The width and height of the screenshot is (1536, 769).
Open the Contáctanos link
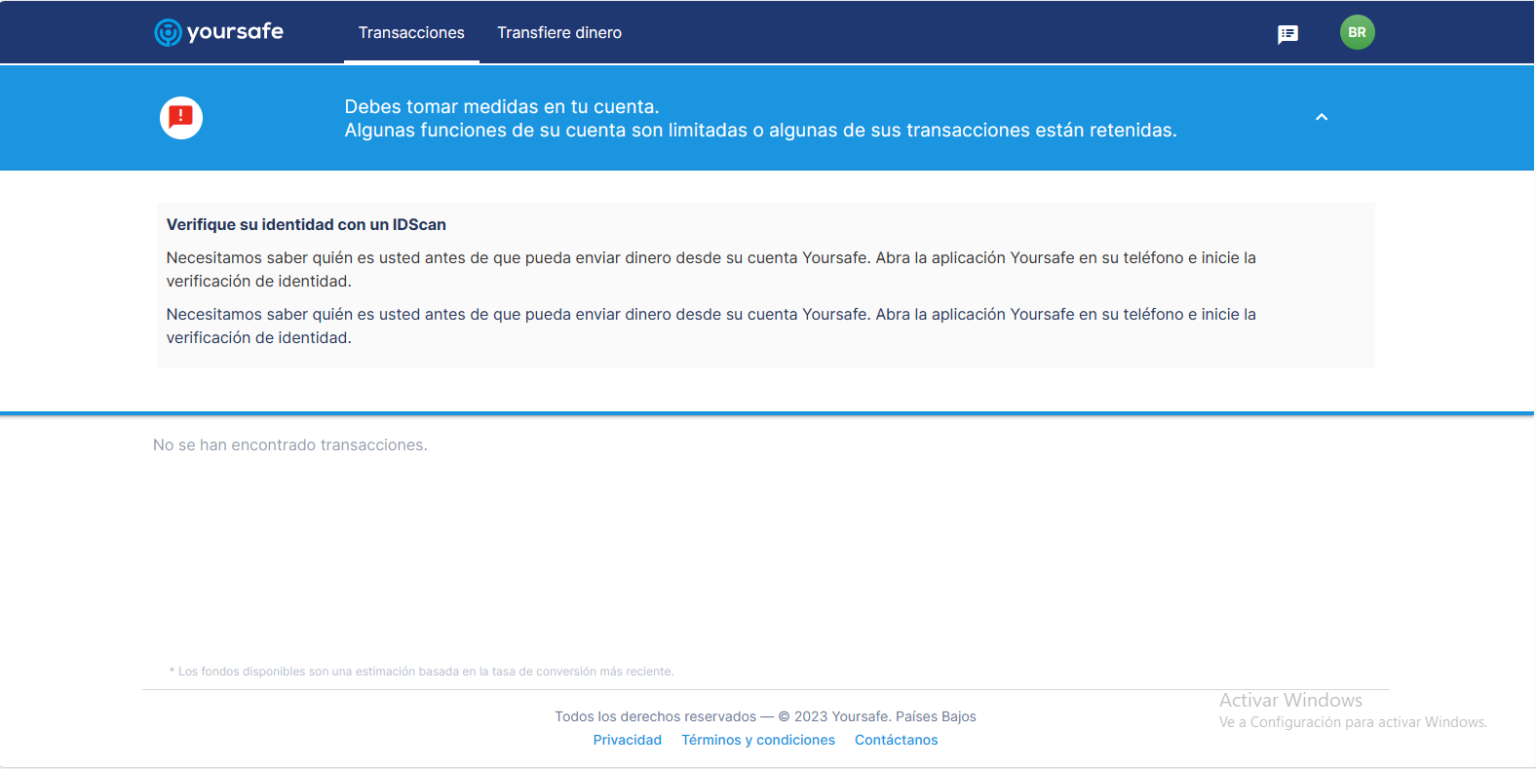click(895, 740)
